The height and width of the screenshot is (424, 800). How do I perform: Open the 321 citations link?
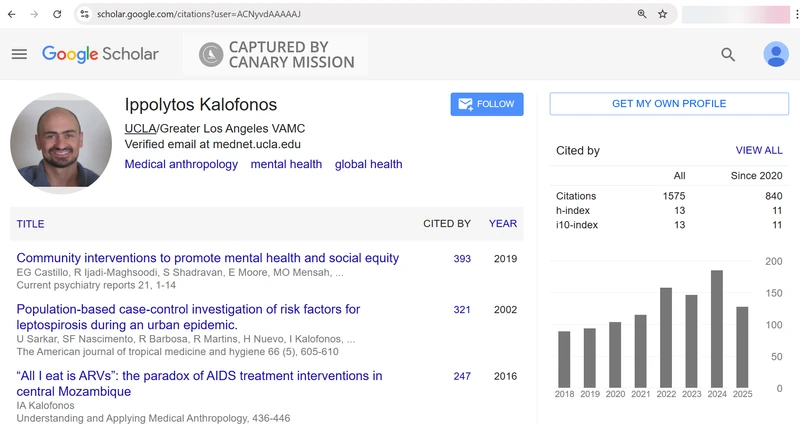[x=462, y=310]
